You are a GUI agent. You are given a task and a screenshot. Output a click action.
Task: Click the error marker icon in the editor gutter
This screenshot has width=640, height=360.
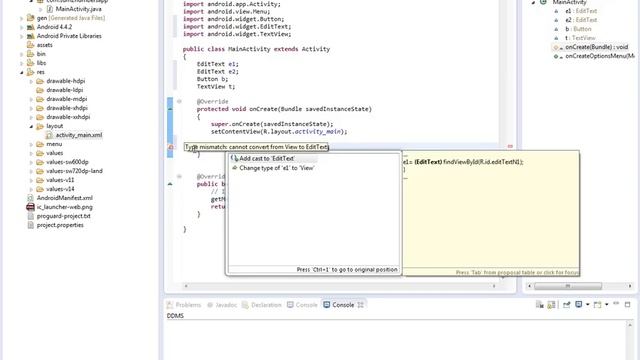point(171,147)
